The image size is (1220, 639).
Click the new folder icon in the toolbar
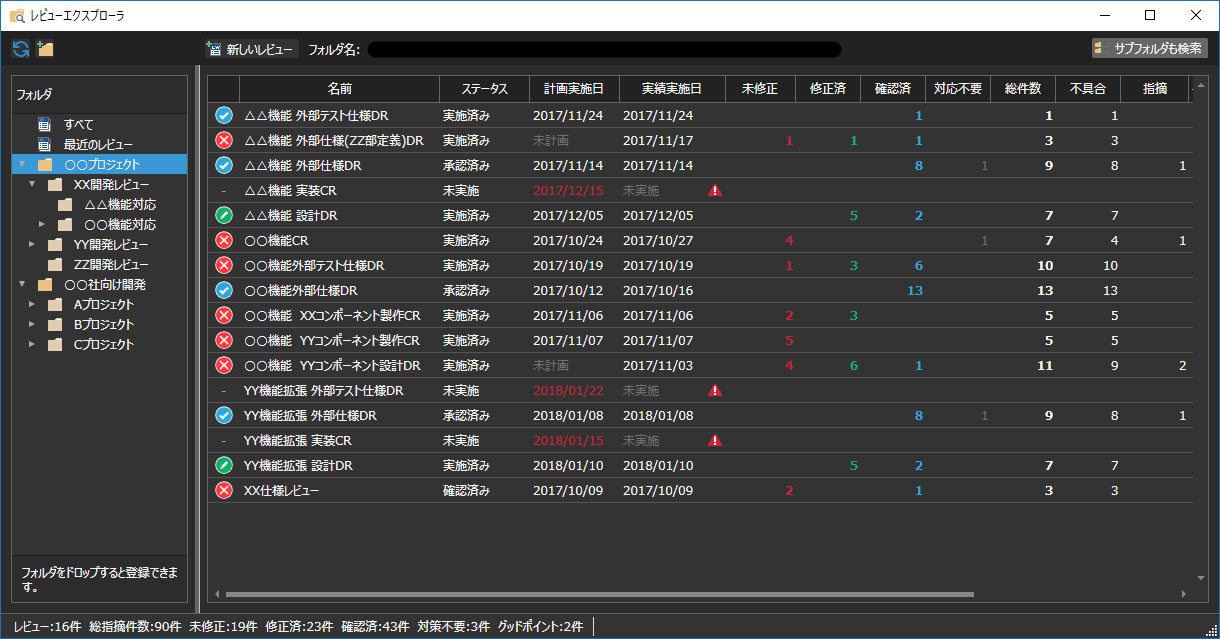pyautogui.click(x=44, y=48)
